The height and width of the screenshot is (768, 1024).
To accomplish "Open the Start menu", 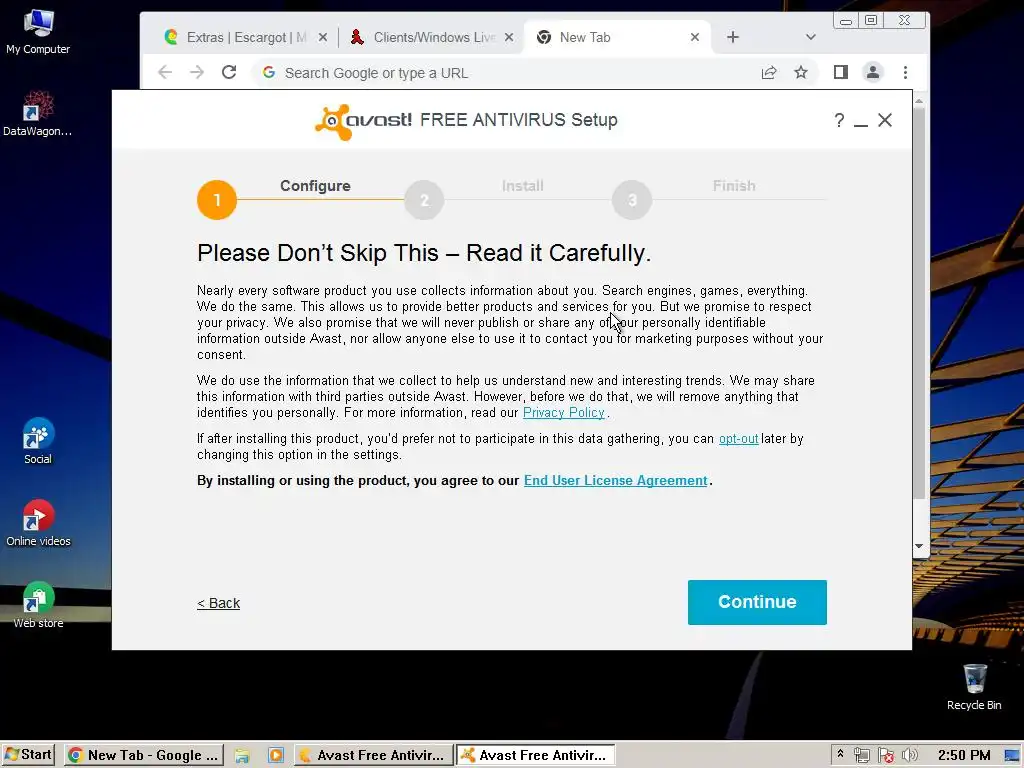I will coord(28,755).
